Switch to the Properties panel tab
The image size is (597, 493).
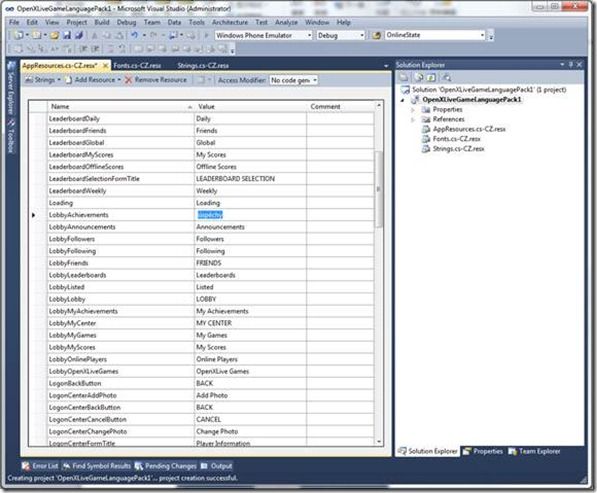(x=483, y=452)
